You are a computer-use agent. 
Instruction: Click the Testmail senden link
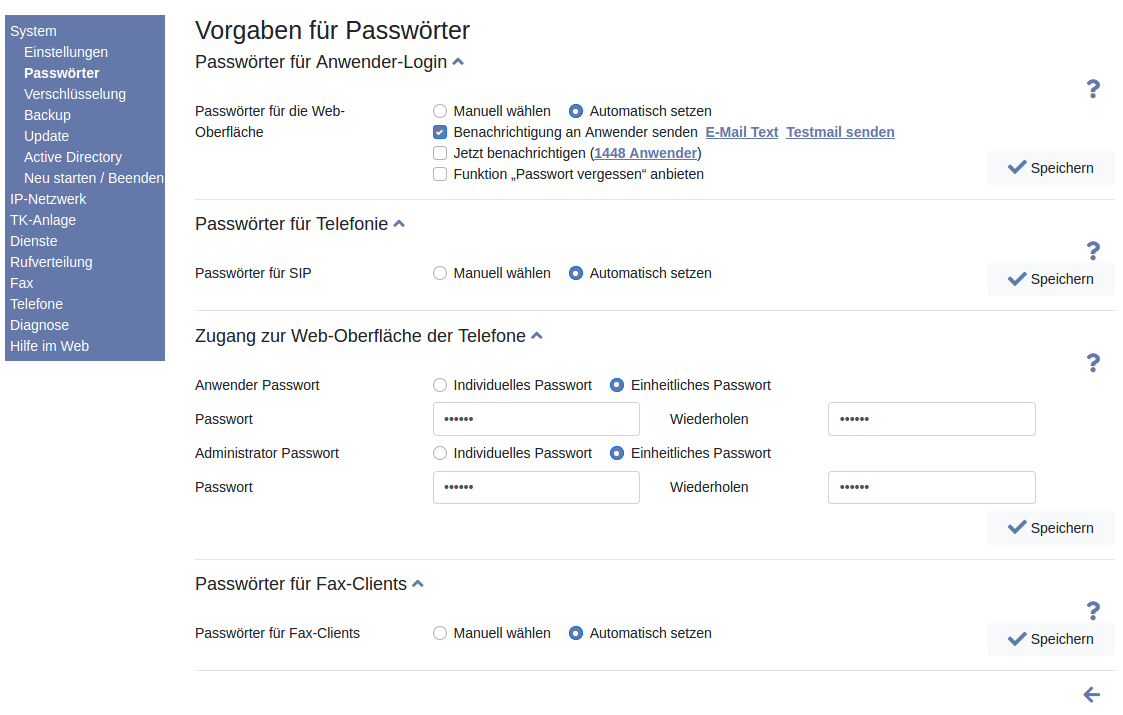point(840,132)
